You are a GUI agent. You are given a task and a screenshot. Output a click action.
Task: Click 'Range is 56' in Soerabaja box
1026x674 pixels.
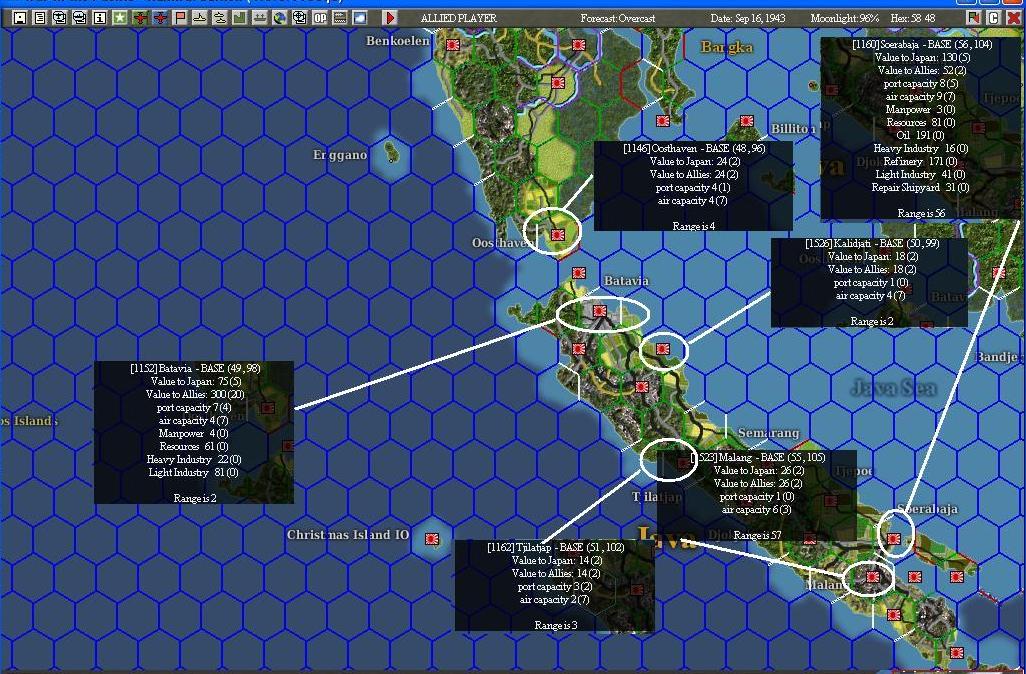921,213
